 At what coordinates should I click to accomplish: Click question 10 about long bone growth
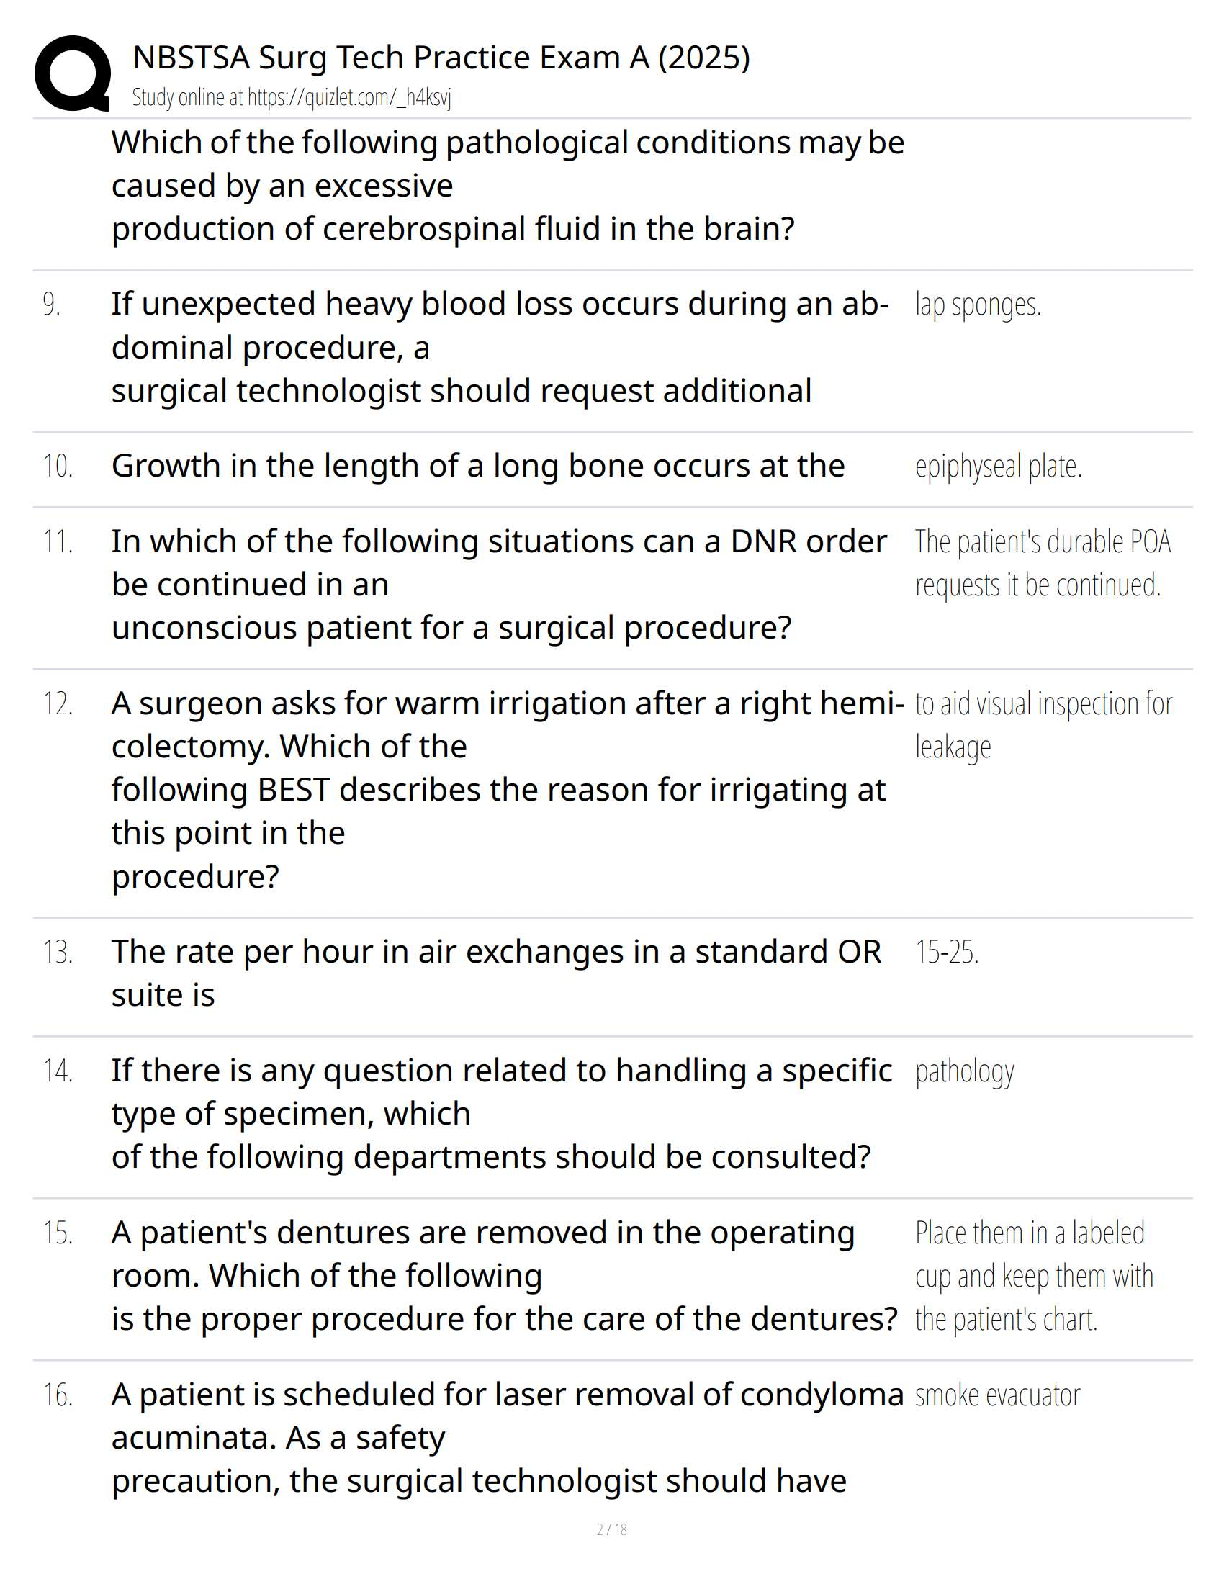pyautogui.click(x=478, y=466)
